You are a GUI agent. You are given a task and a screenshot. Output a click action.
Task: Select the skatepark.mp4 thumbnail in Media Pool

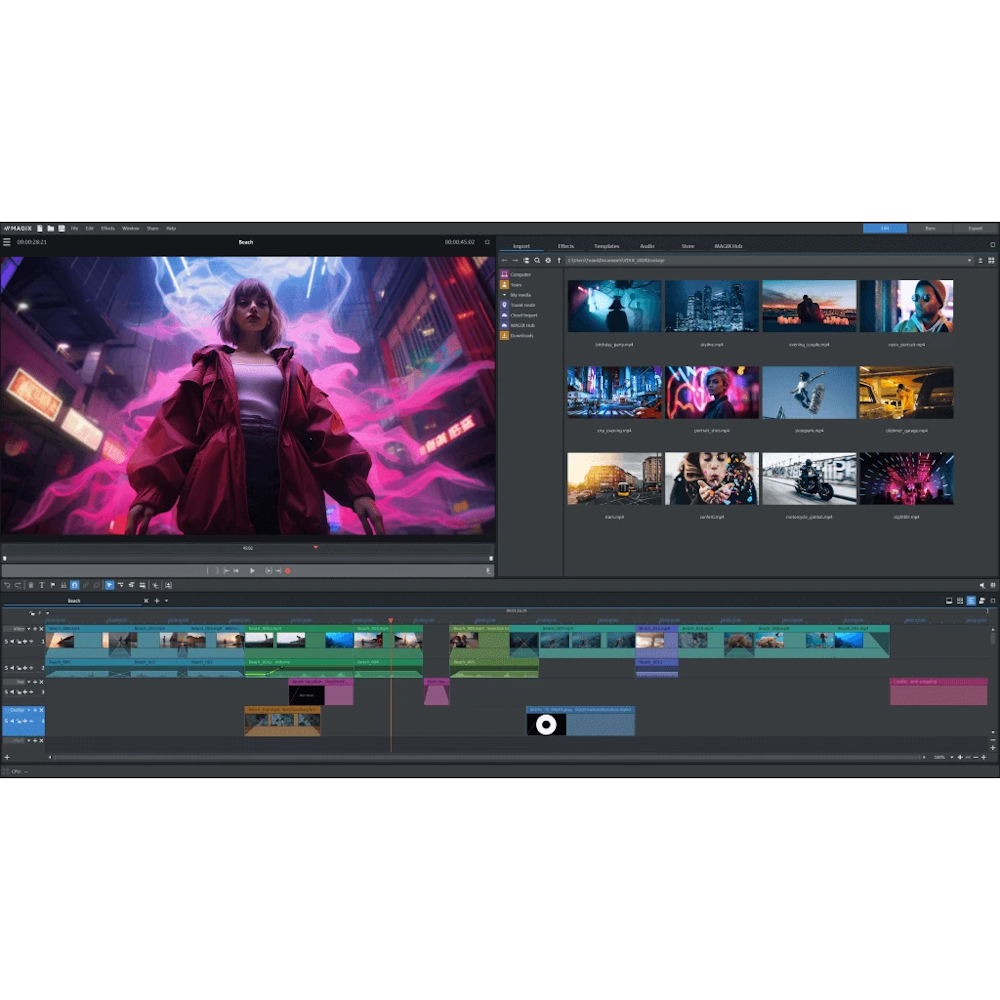(x=808, y=392)
